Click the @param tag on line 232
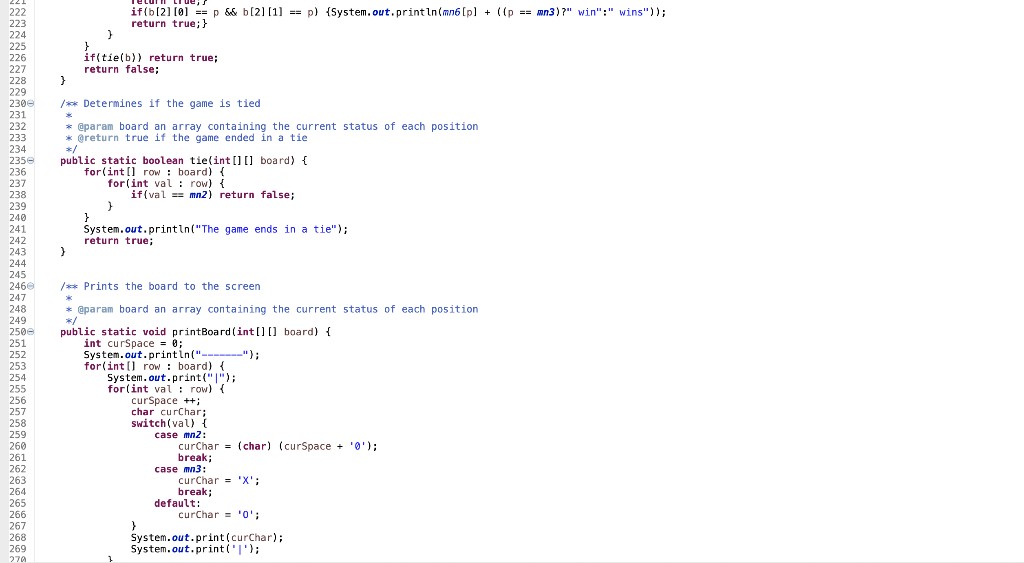The image size is (1024, 563). pyautogui.click(x=95, y=127)
